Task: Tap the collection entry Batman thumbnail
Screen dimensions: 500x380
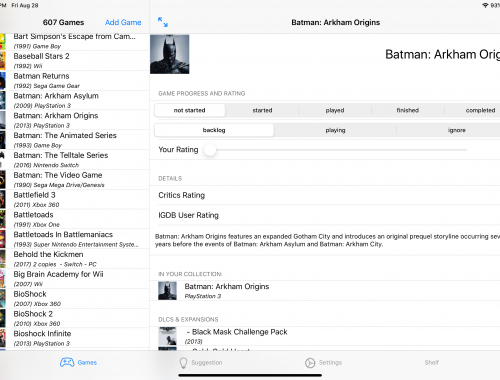Action: tap(167, 291)
